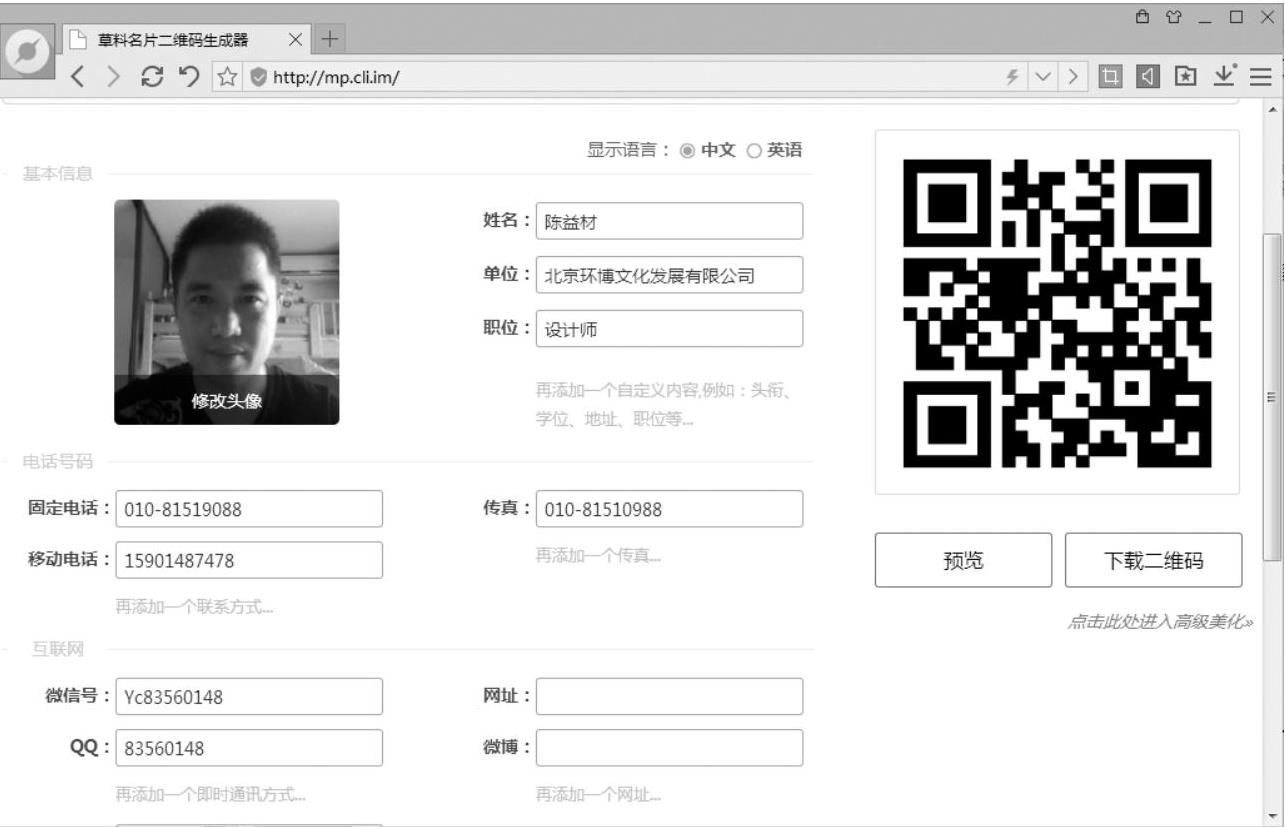Click the browser logo icon
1285x827 pixels.
[x=29, y=52]
